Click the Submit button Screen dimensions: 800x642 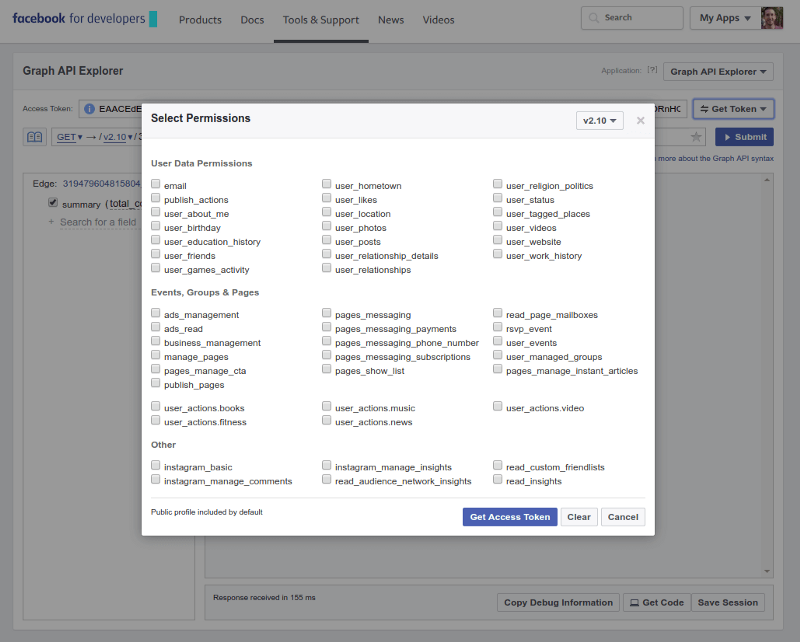[x=744, y=137]
